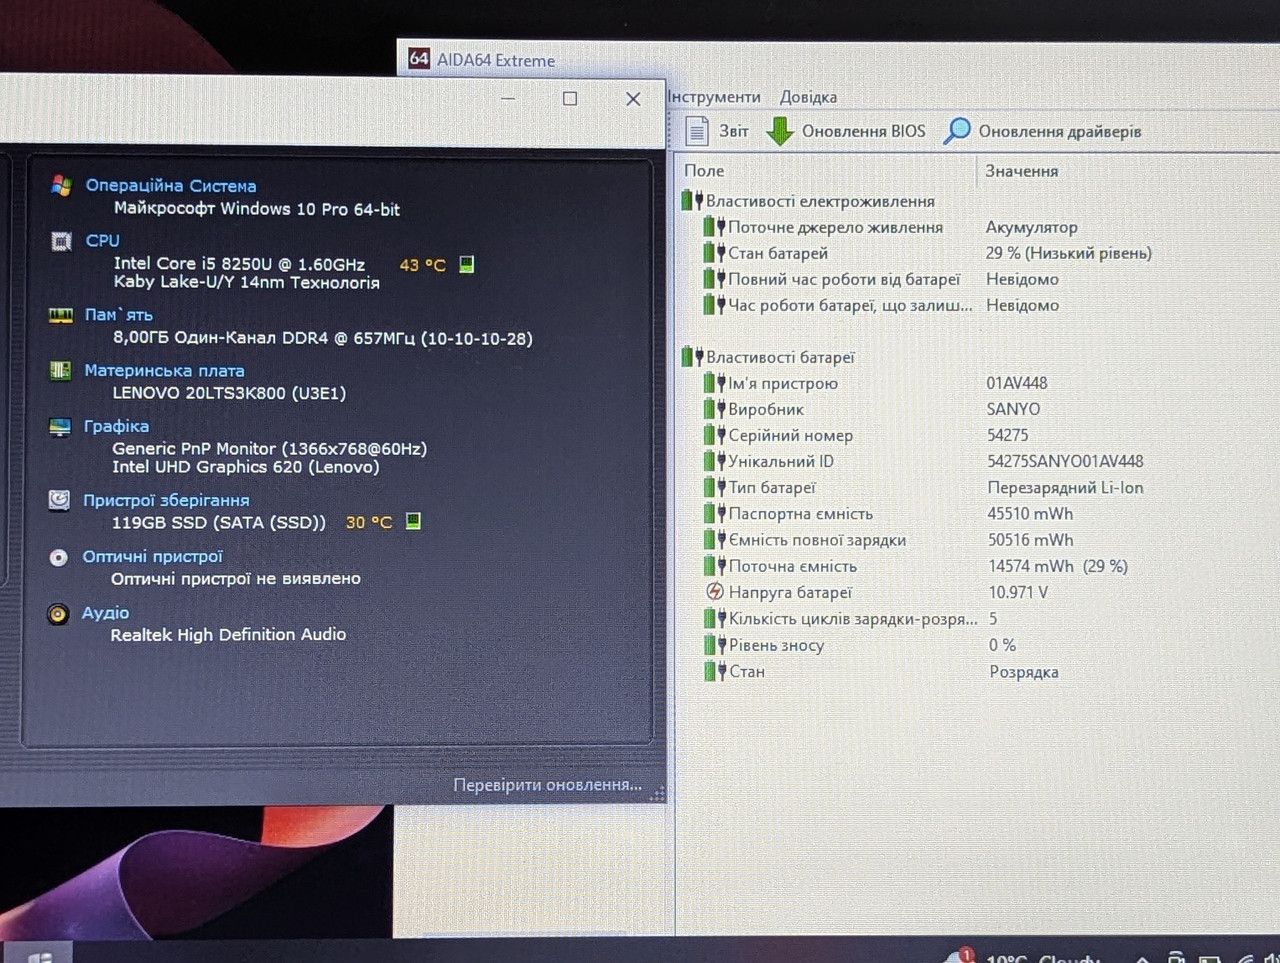Viewport: 1280px width, 963px height.
Task: Click the Windows flag icon beside Операційна Система
Action: 61,185
